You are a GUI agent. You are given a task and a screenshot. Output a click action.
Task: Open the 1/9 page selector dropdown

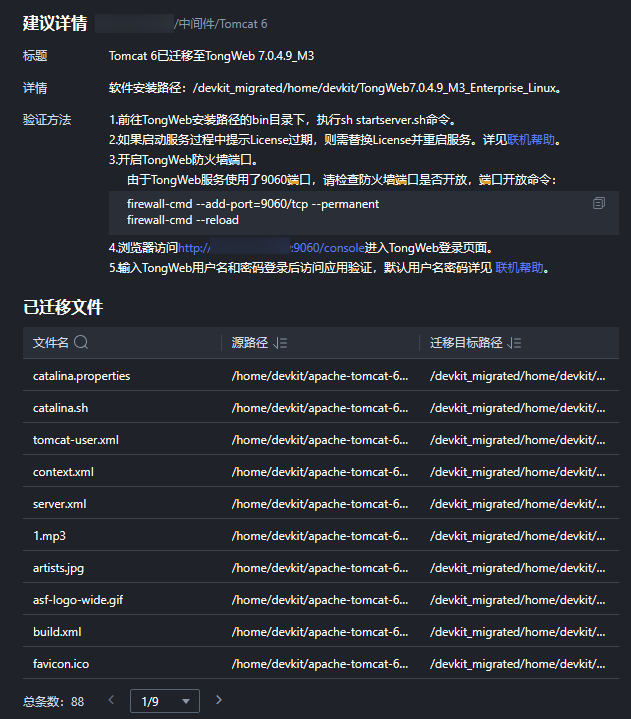click(165, 701)
